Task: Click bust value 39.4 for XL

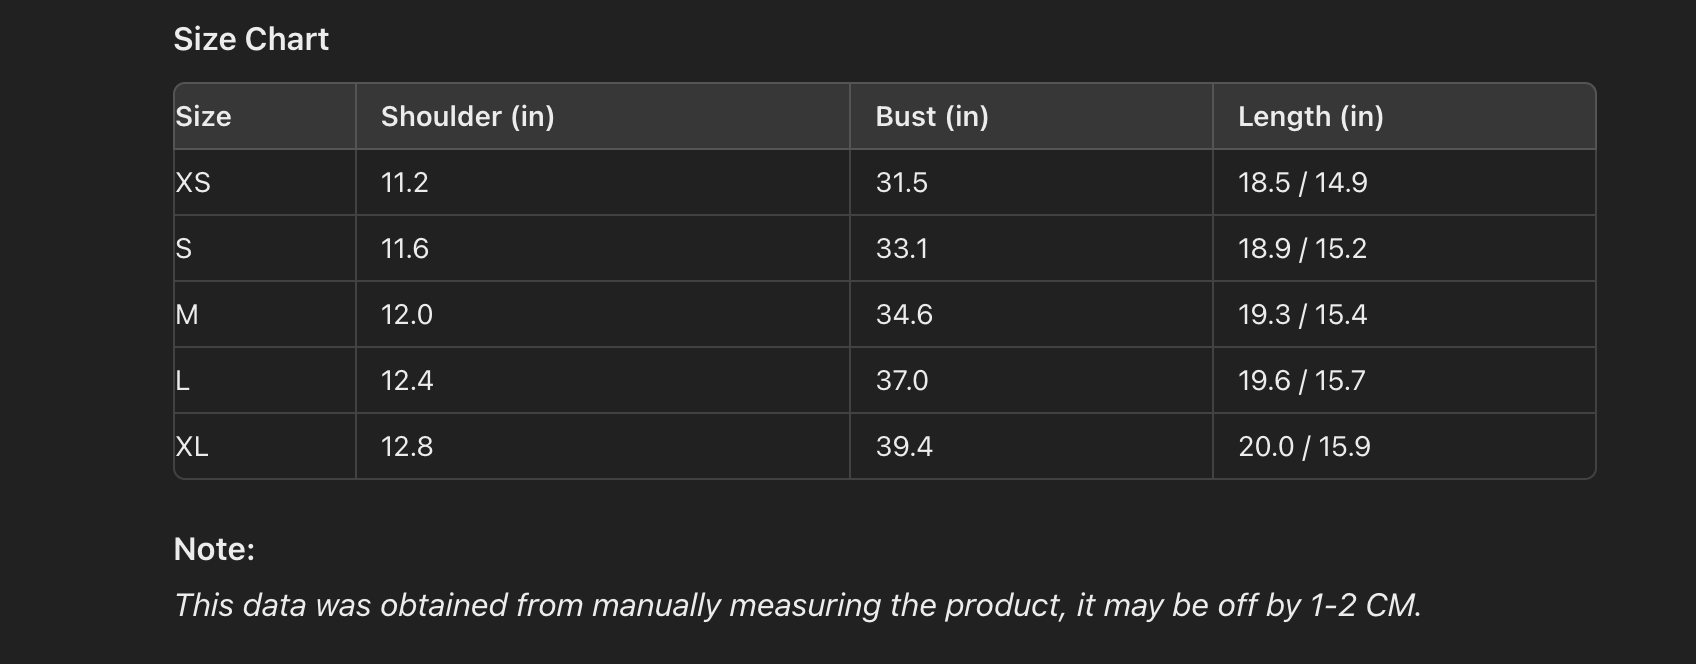Action: point(904,446)
